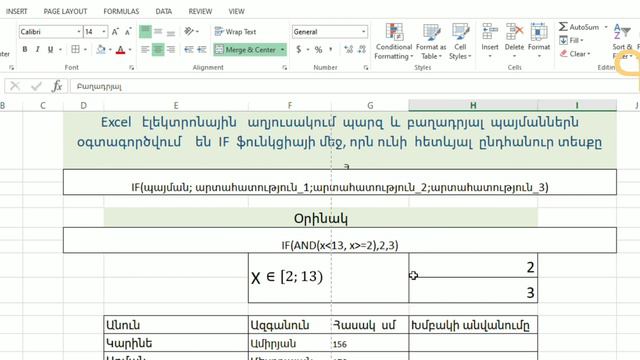This screenshot has width=640, height=360.
Task: Open Conditional Formatting menu
Action: click(x=394, y=41)
